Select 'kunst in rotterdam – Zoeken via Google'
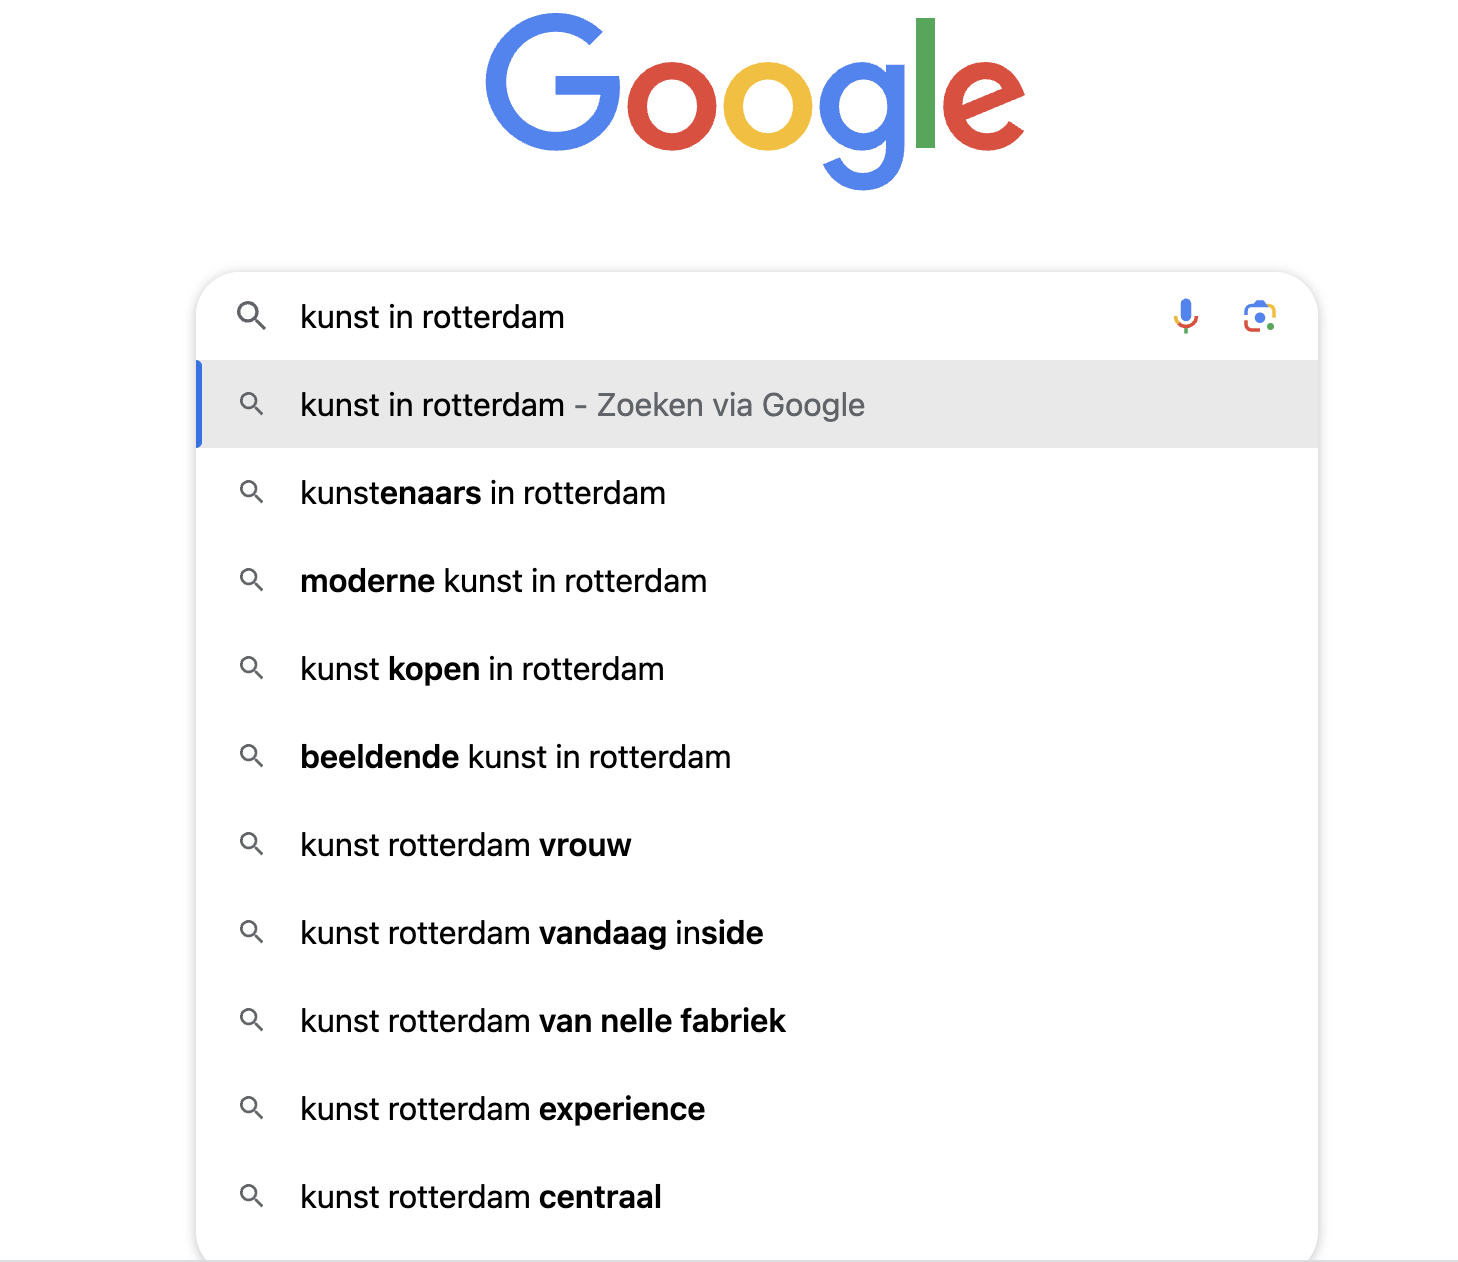The width and height of the screenshot is (1458, 1262). [757, 404]
